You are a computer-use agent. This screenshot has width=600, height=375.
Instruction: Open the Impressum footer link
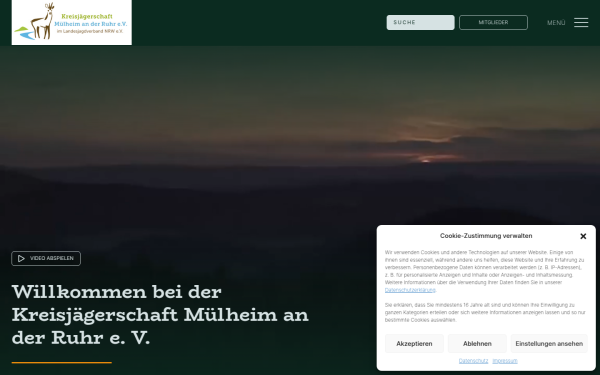(505, 361)
